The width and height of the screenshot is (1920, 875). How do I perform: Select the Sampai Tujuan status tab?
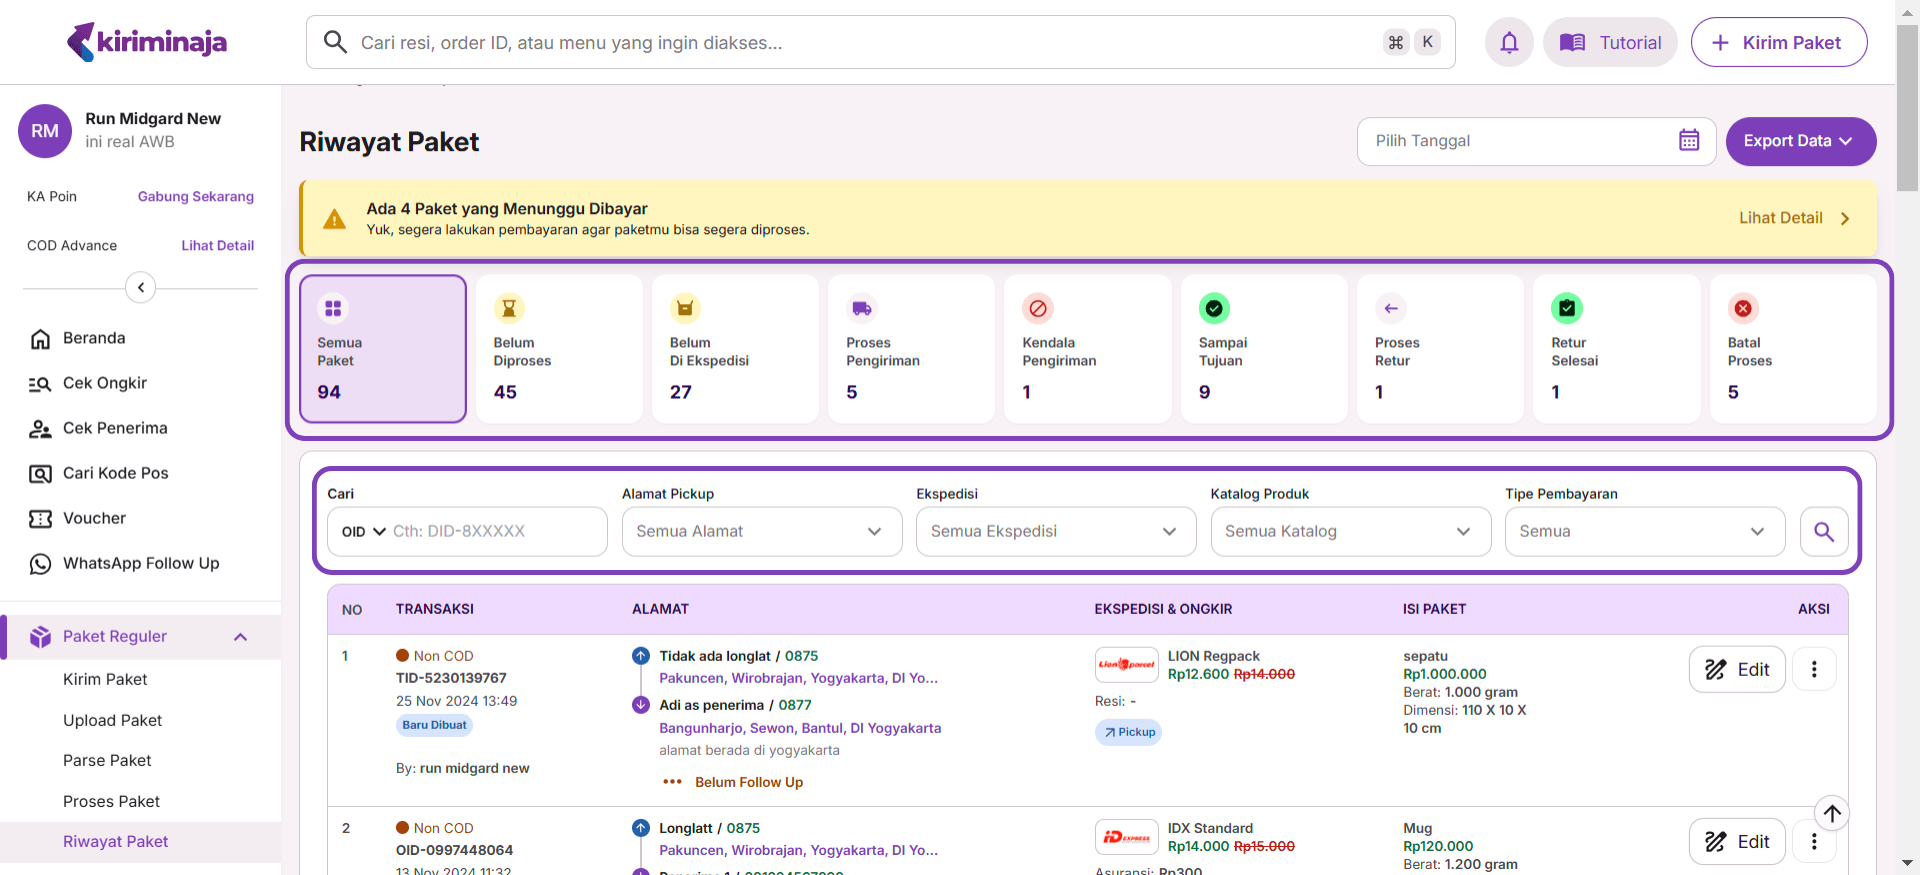1263,349
